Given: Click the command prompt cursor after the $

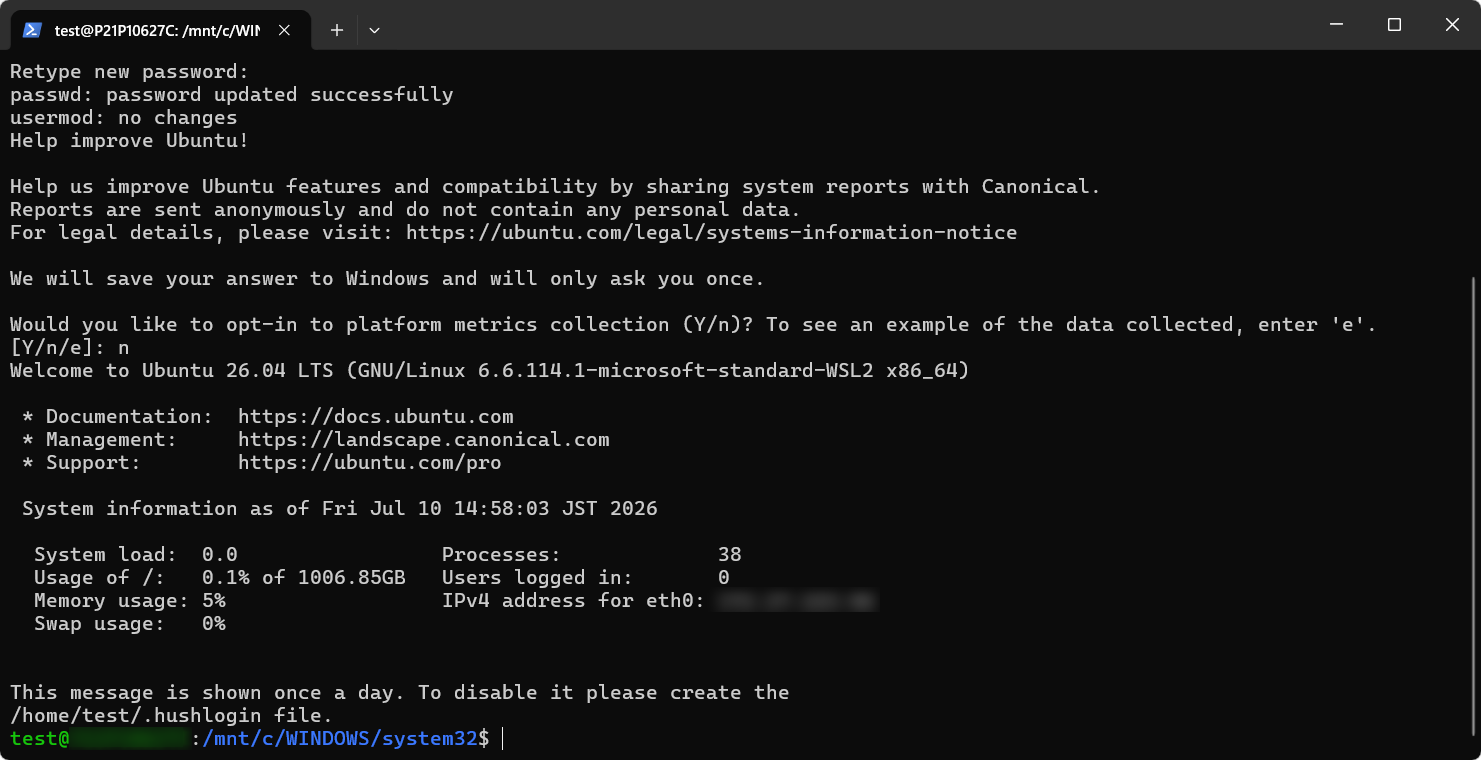Looking at the screenshot, I should click(x=503, y=739).
